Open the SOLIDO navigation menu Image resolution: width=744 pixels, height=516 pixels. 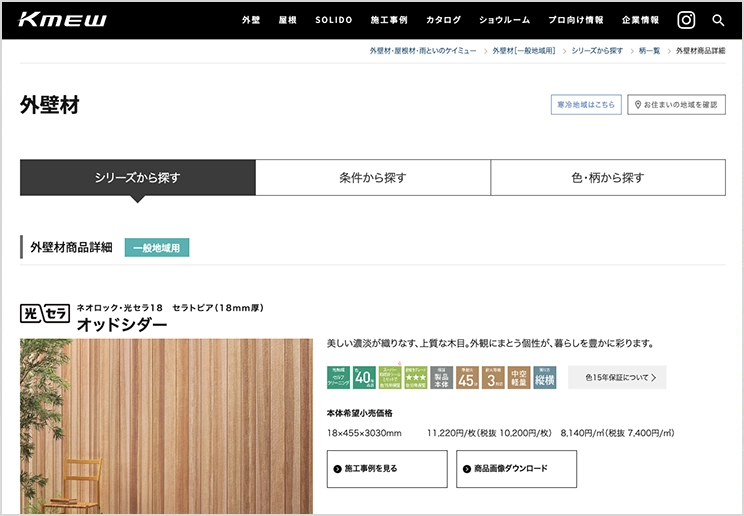[x=334, y=20]
